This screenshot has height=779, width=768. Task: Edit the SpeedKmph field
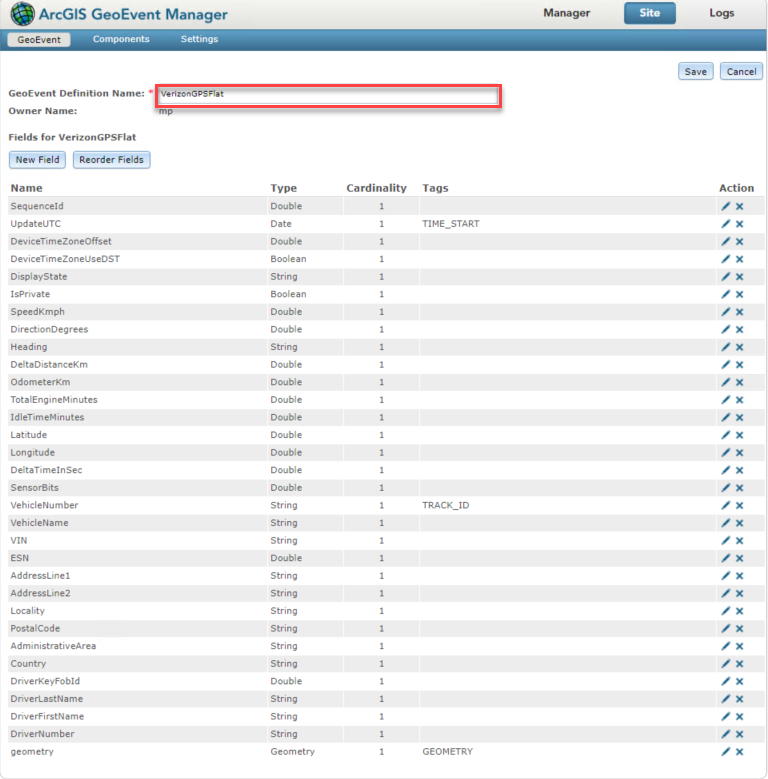click(x=726, y=312)
